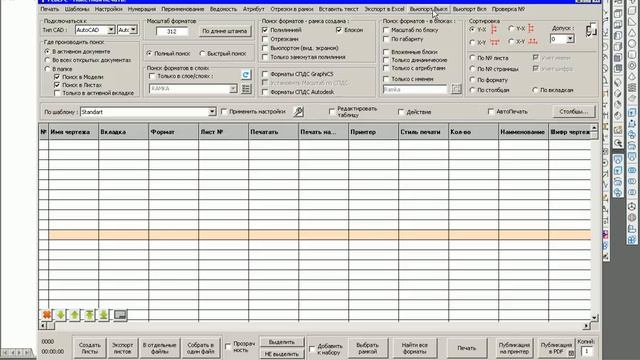Enable the Отрезками checkbox
Viewport: 640px width, 360px height.
point(265,39)
